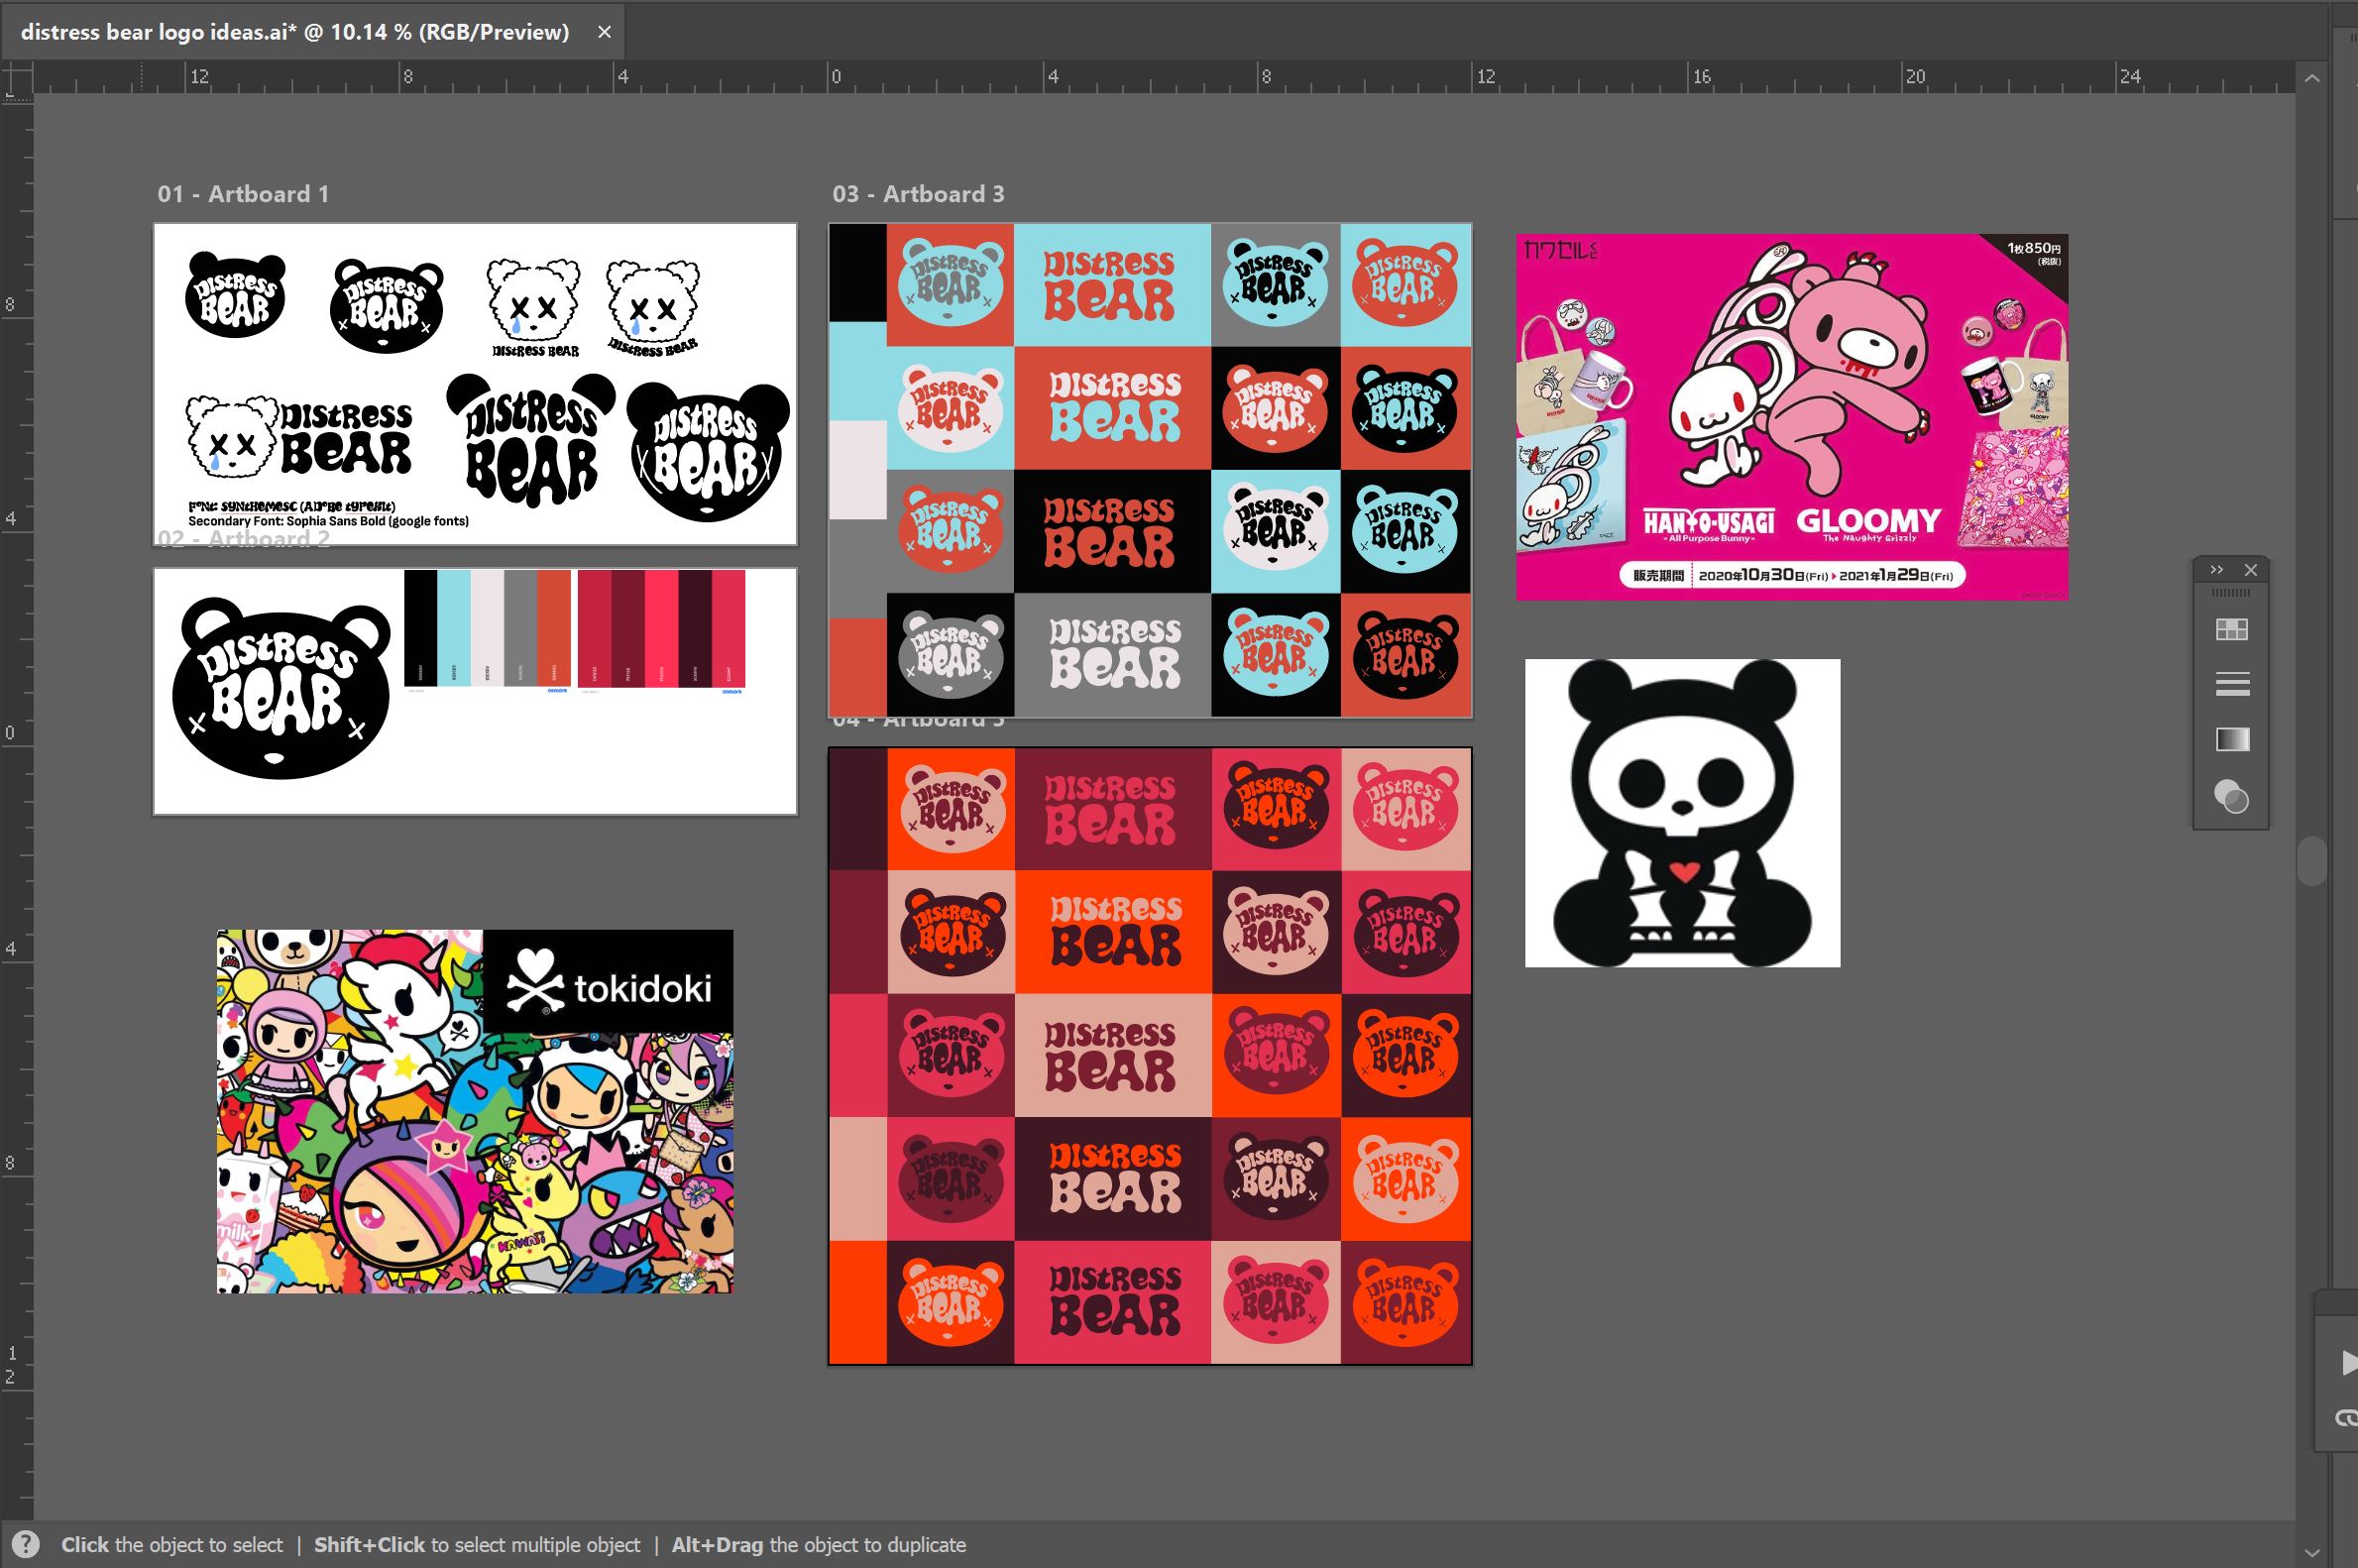Click the help question mark icon
The width and height of the screenshot is (2358, 1568).
(26, 1544)
